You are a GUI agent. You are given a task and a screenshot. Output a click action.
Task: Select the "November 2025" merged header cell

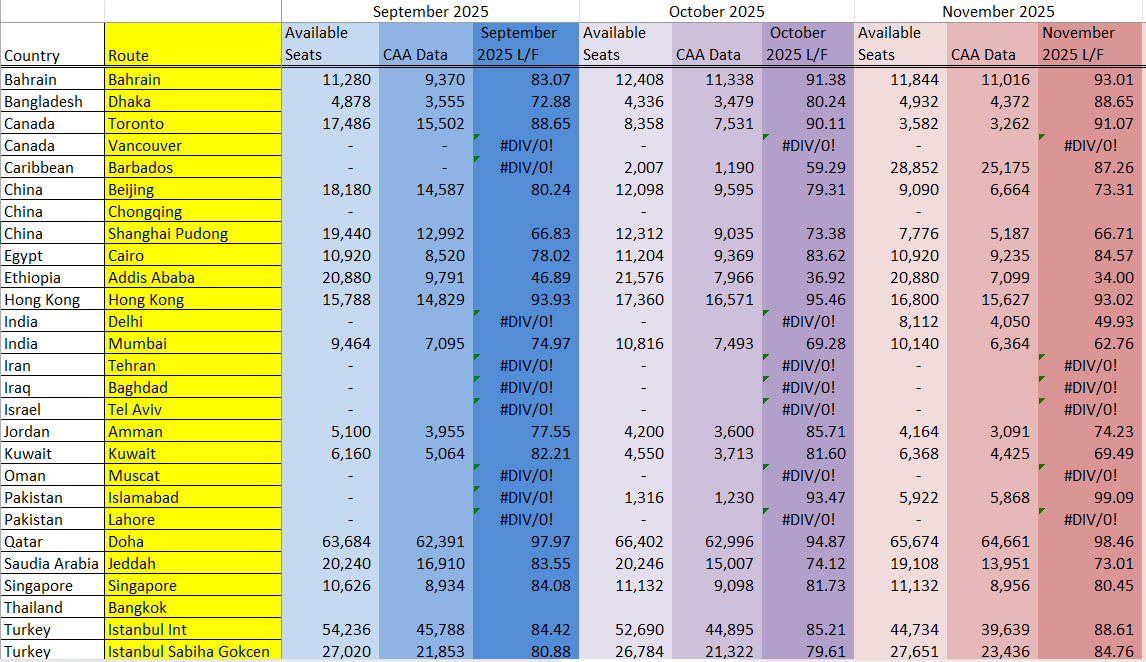(x=998, y=11)
